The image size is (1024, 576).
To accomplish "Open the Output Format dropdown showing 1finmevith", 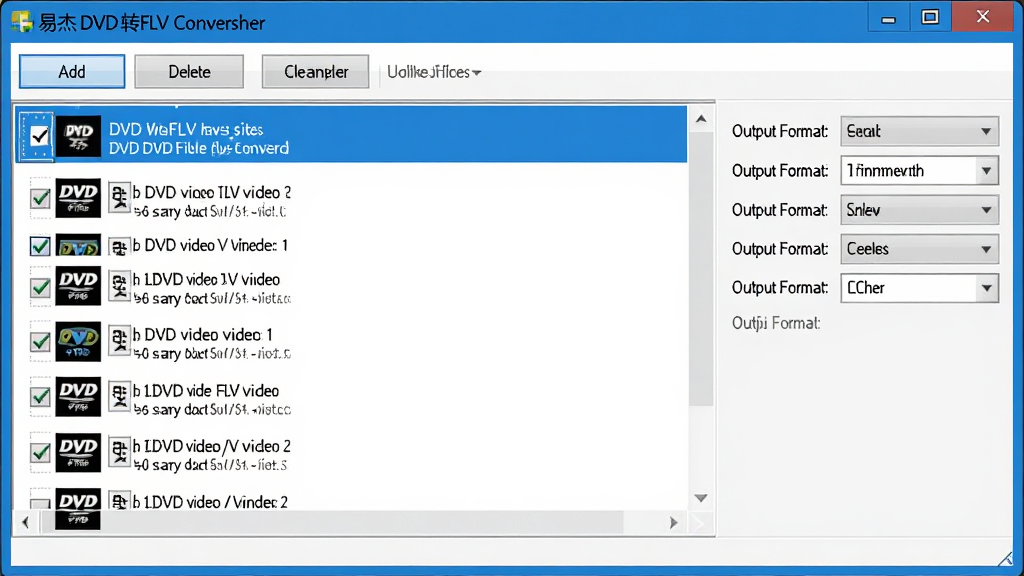I will click(x=920, y=171).
